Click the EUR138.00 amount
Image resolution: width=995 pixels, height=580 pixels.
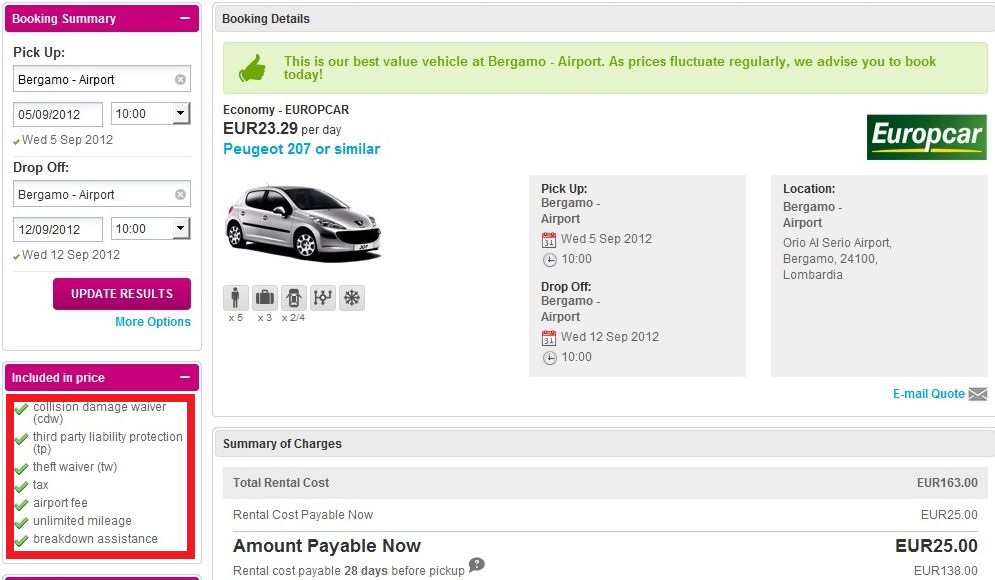click(946, 570)
